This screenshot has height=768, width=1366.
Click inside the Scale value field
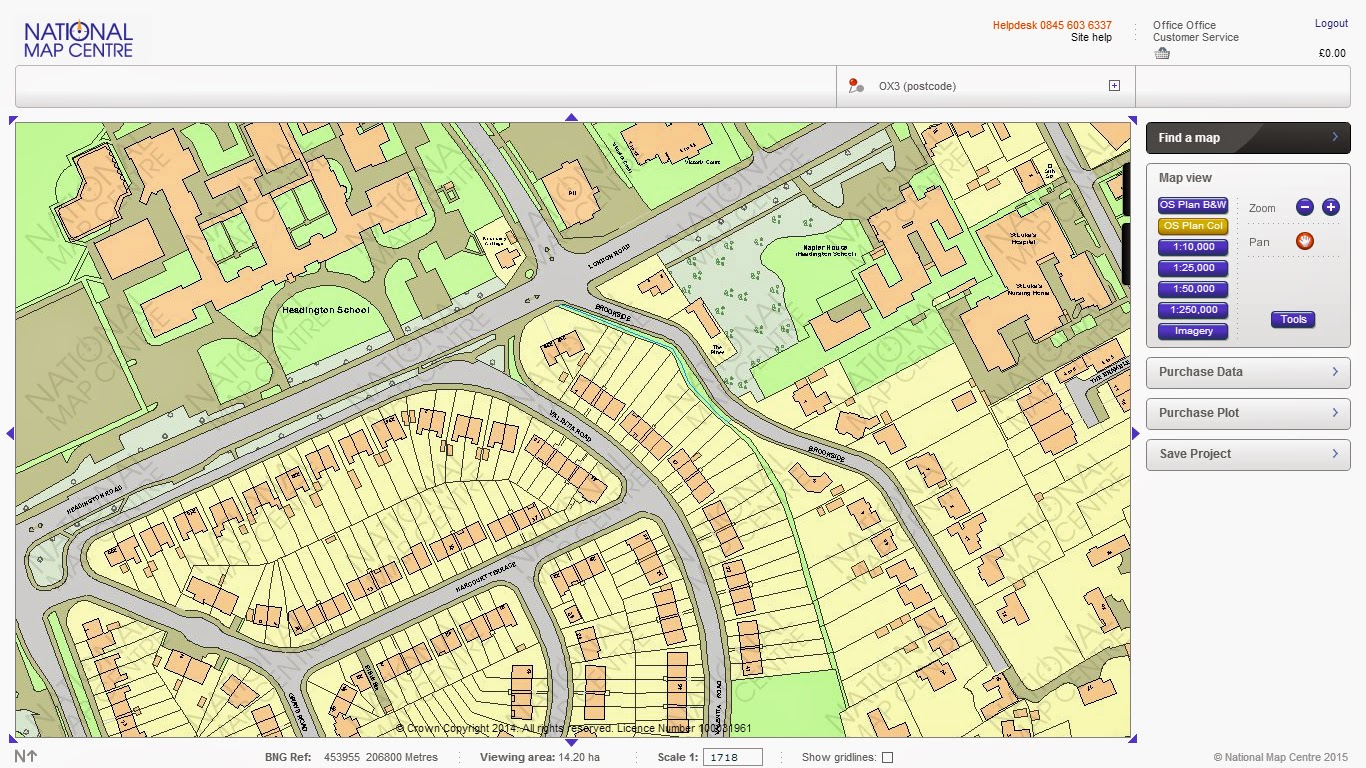733,757
